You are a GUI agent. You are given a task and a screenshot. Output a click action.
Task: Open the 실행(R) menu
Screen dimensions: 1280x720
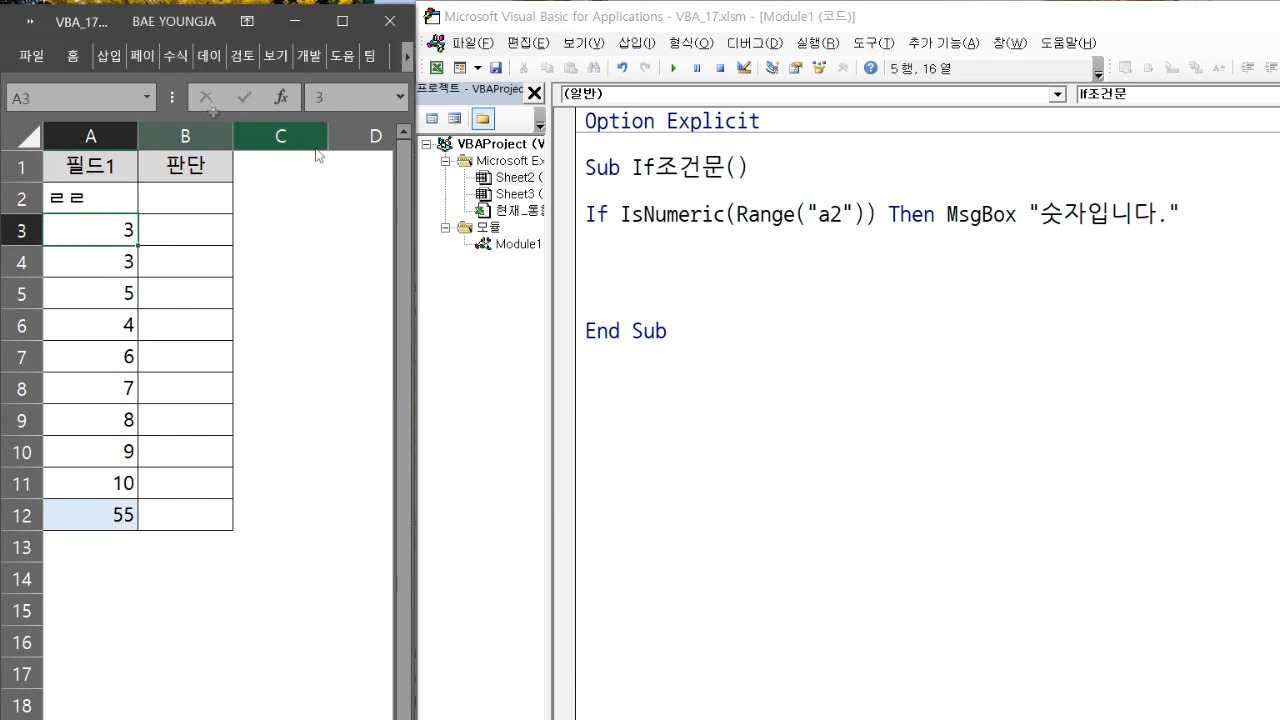point(817,43)
